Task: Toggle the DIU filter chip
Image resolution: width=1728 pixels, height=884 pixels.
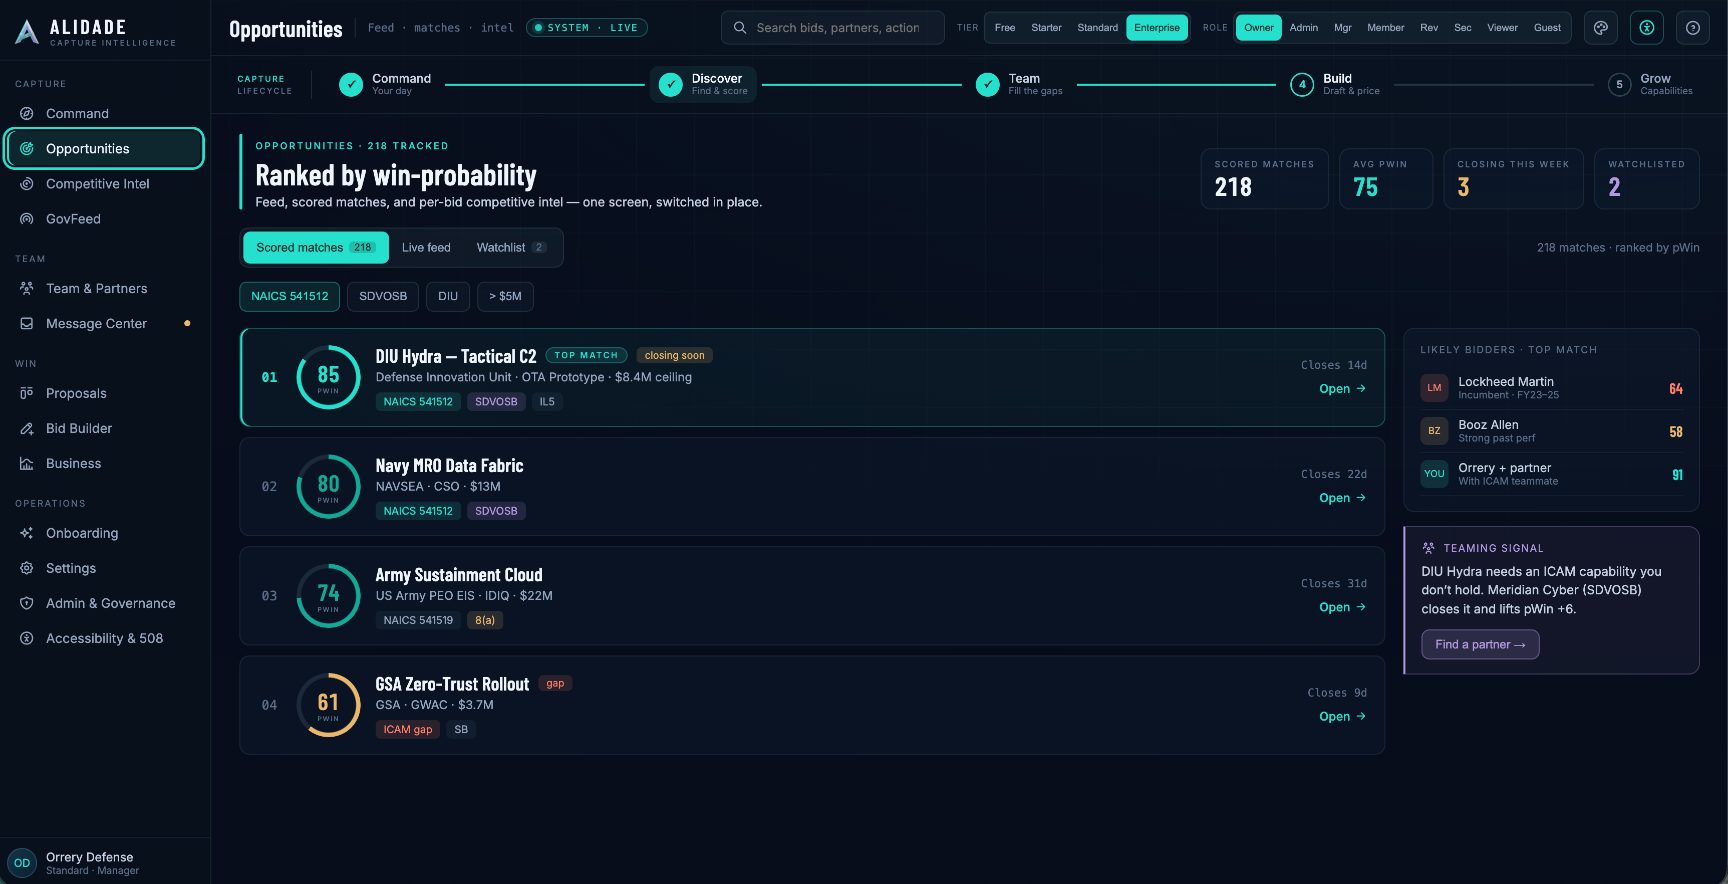Action: pos(448,297)
